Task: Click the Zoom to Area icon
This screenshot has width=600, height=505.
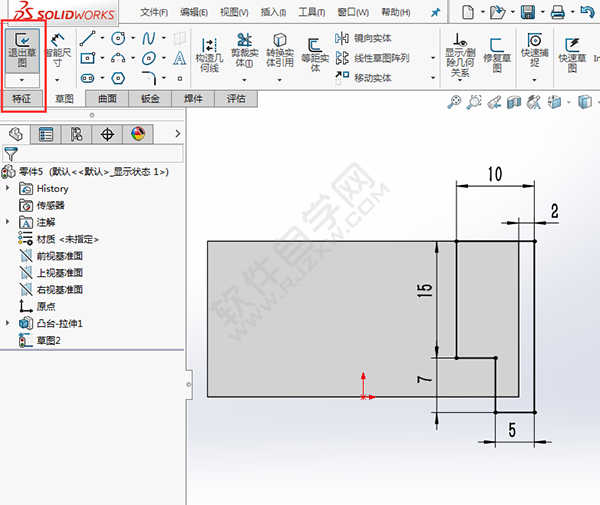Action: coord(474,102)
